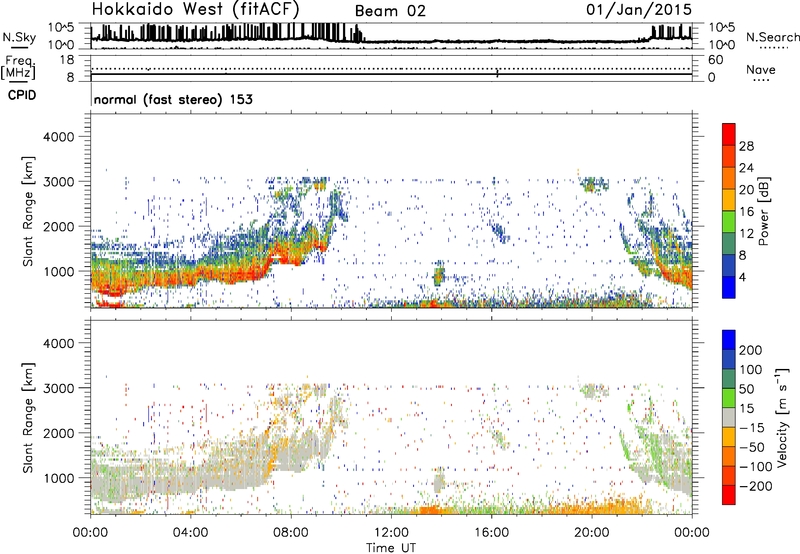
Task: Click the '18' frequency scale value
Action: tap(66, 60)
